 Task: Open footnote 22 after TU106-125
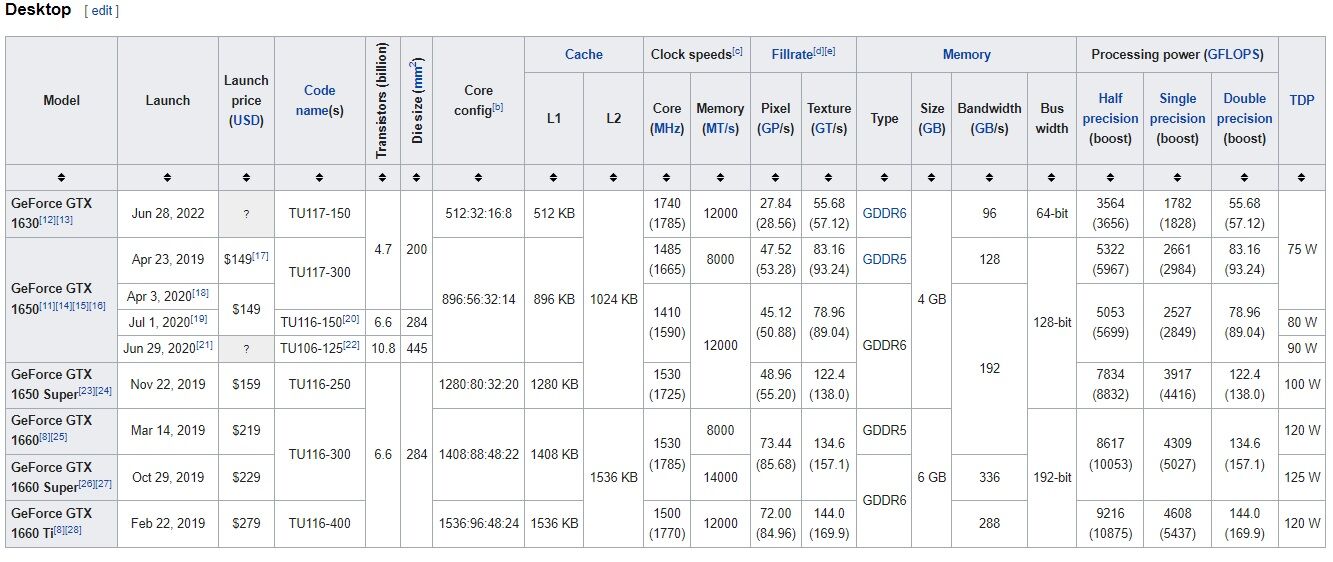click(351, 345)
